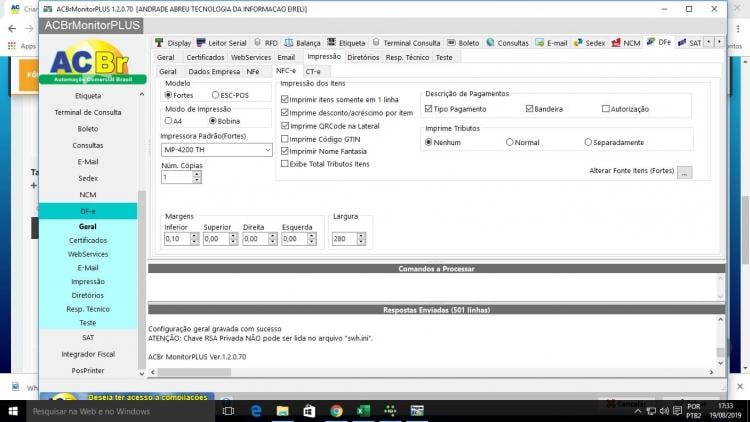Open the E-mail icon tab
Screen dimensions: 750x422
540,43
